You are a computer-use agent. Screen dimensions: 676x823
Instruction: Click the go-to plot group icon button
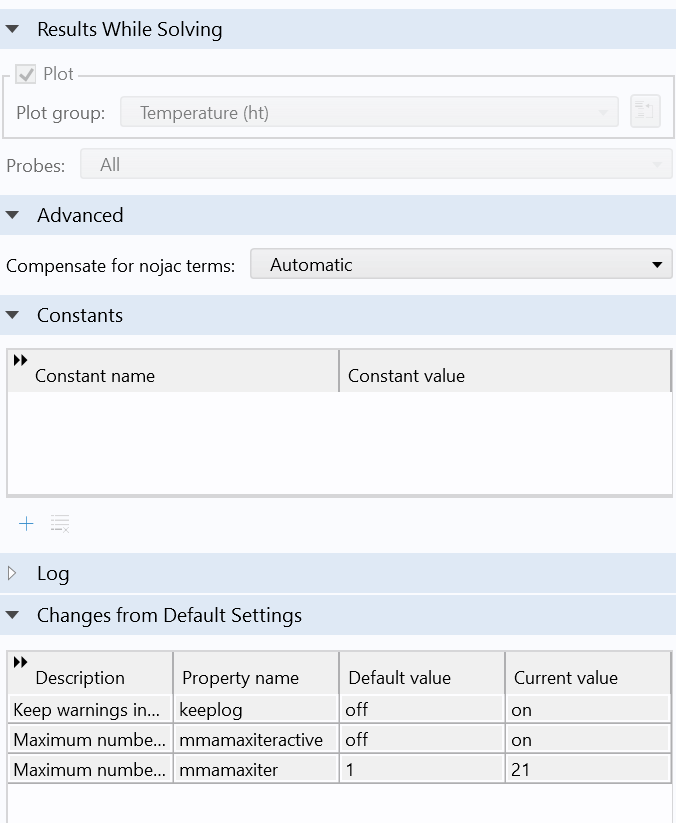(645, 112)
